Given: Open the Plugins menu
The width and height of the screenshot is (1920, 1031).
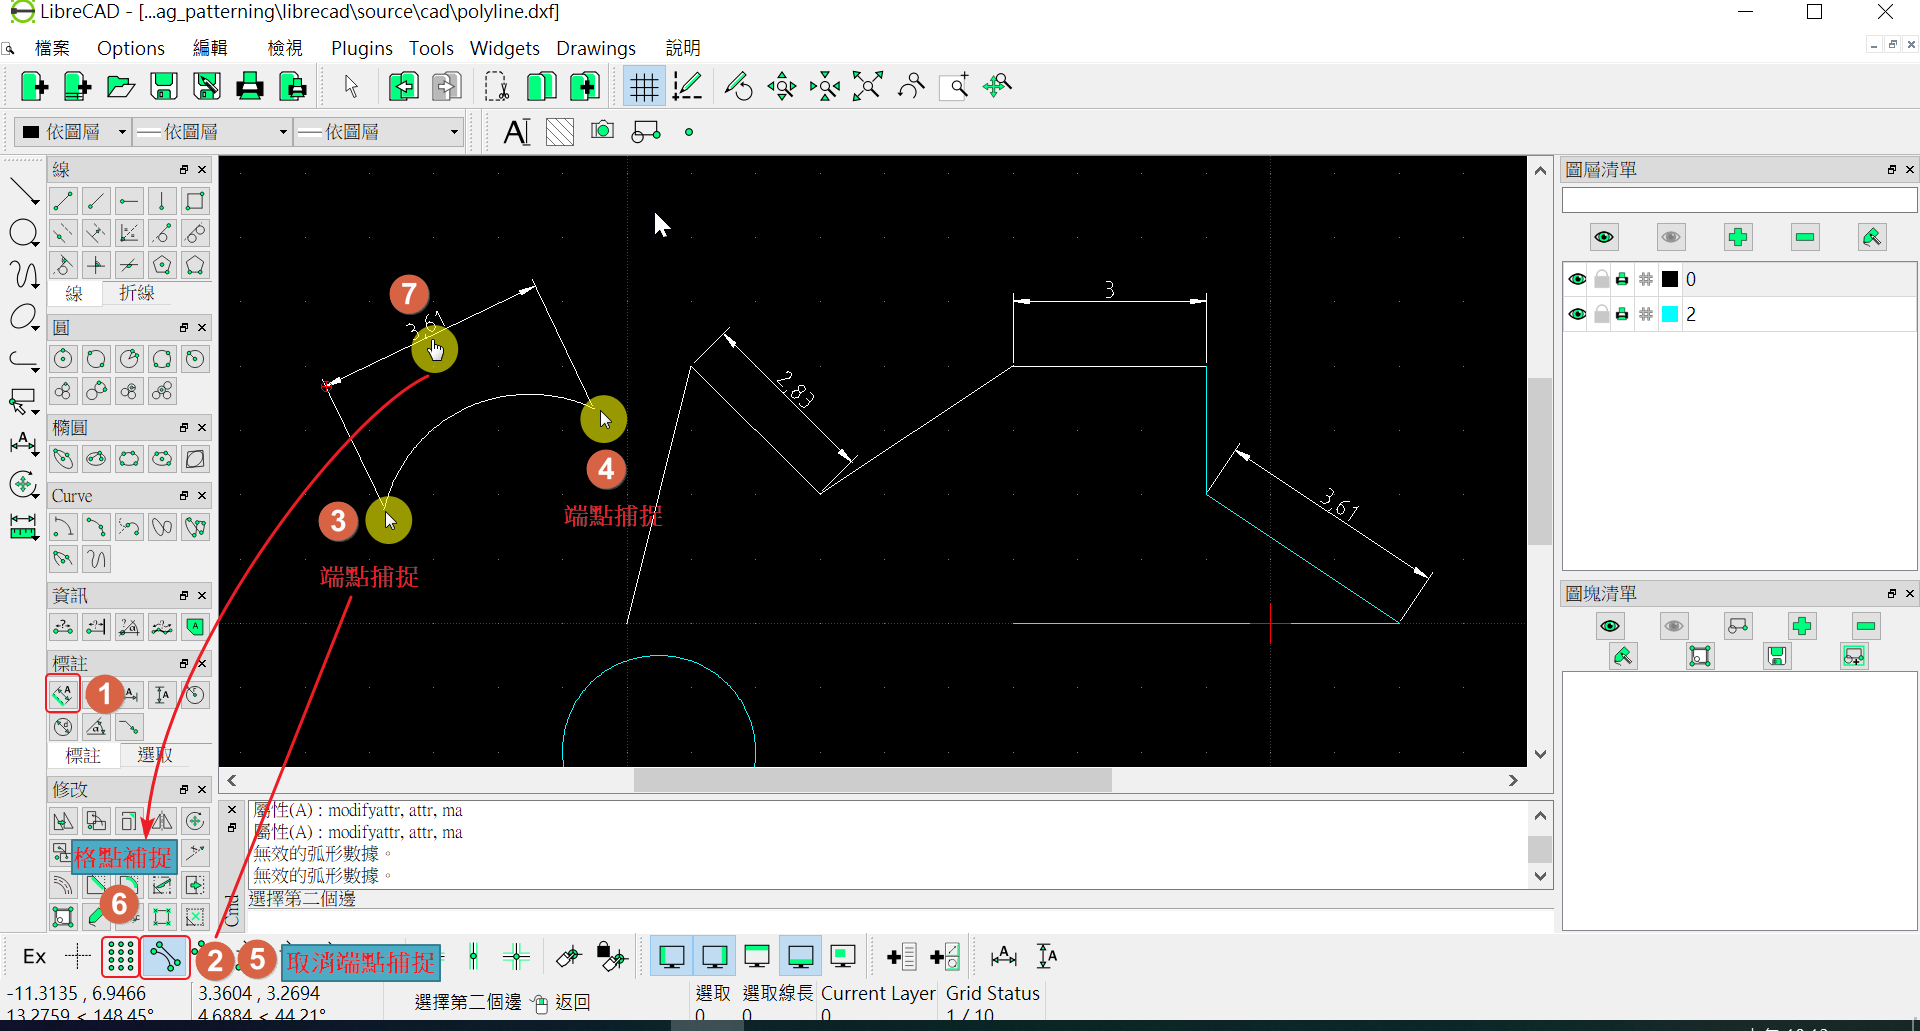Looking at the screenshot, I should coord(361,48).
